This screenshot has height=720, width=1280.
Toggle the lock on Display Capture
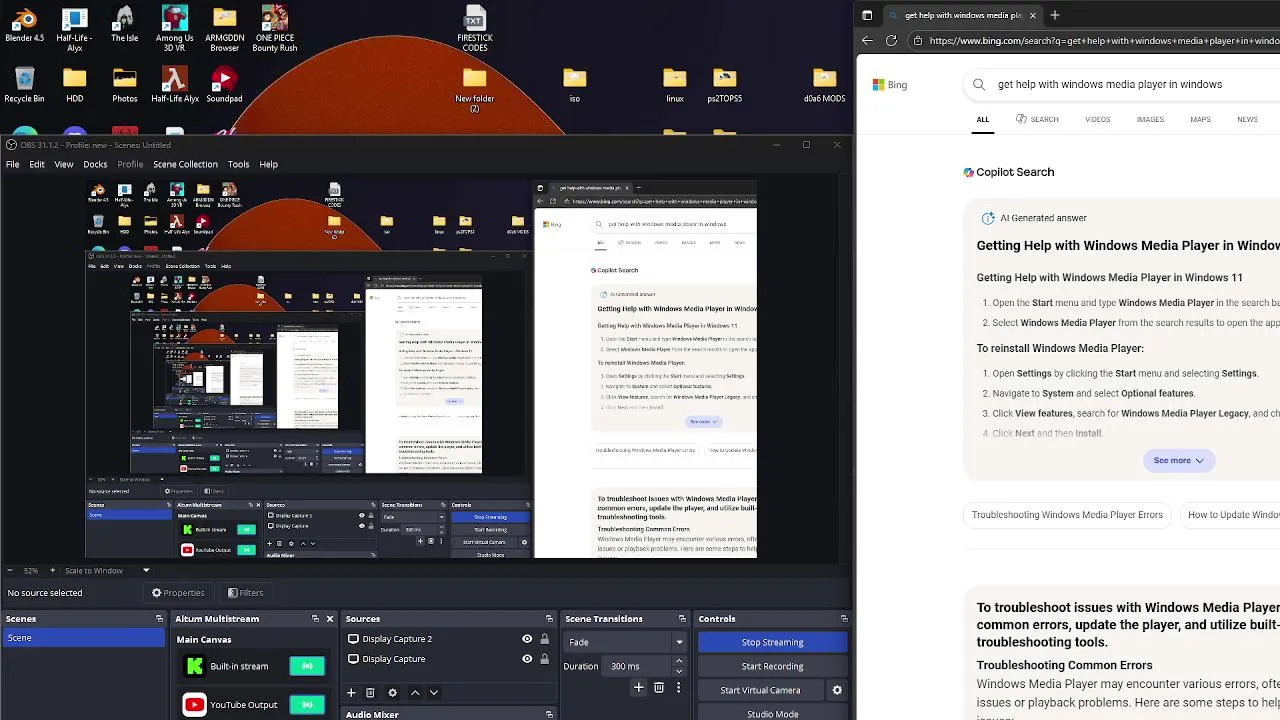544,659
